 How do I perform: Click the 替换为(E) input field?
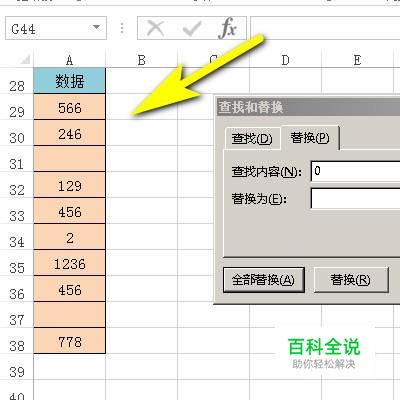click(x=355, y=198)
